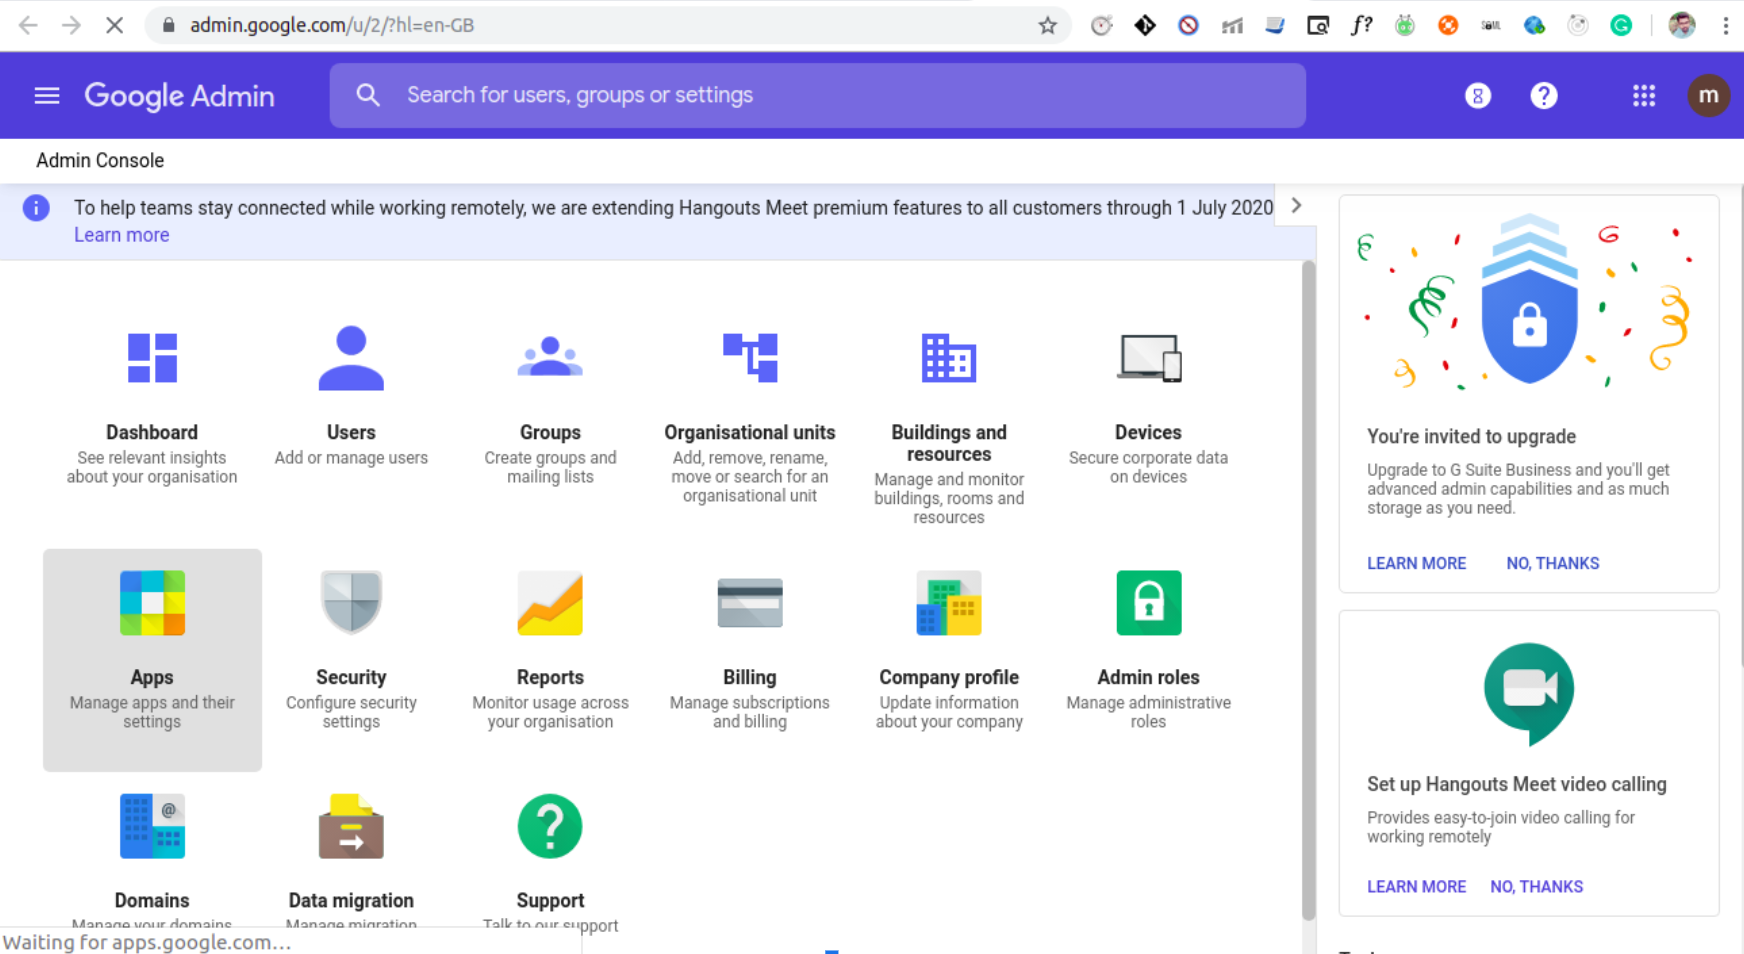Open the Users icon
The width and height of the screenshot is (1744, 954).
pyautogui.click(x=351, y=357)
